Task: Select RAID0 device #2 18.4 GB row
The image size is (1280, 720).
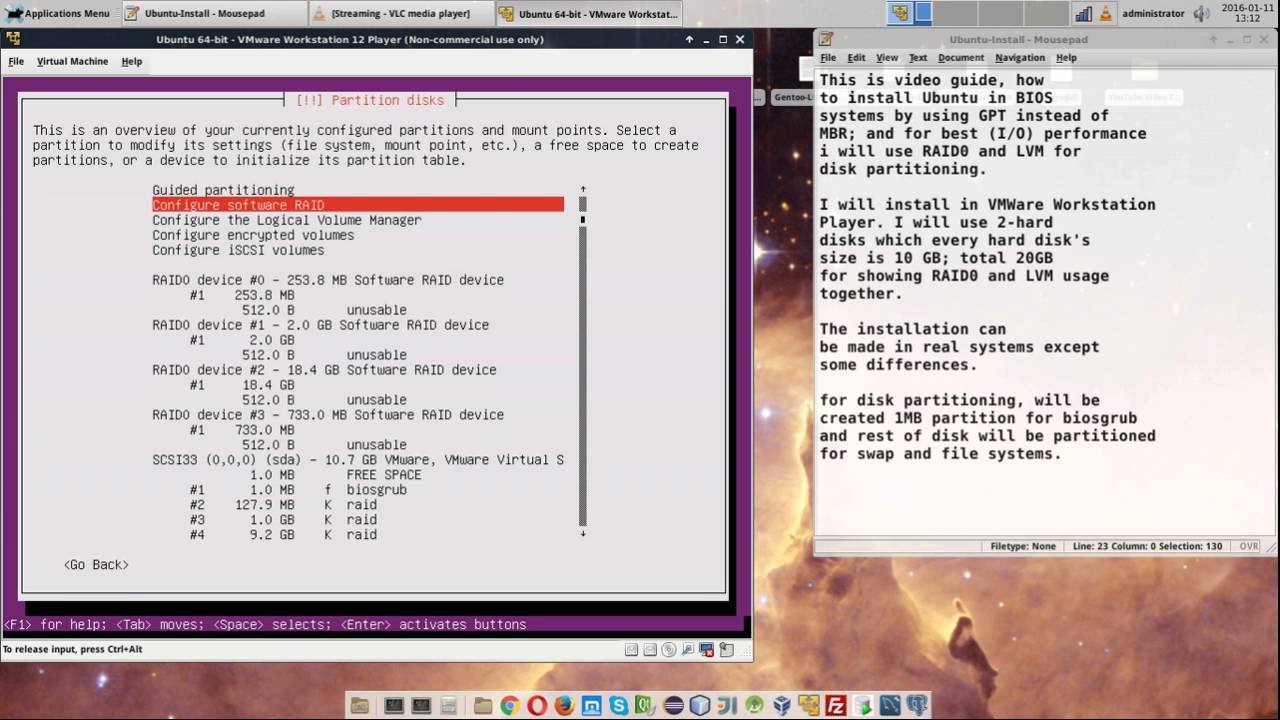Action: point(324,370)
